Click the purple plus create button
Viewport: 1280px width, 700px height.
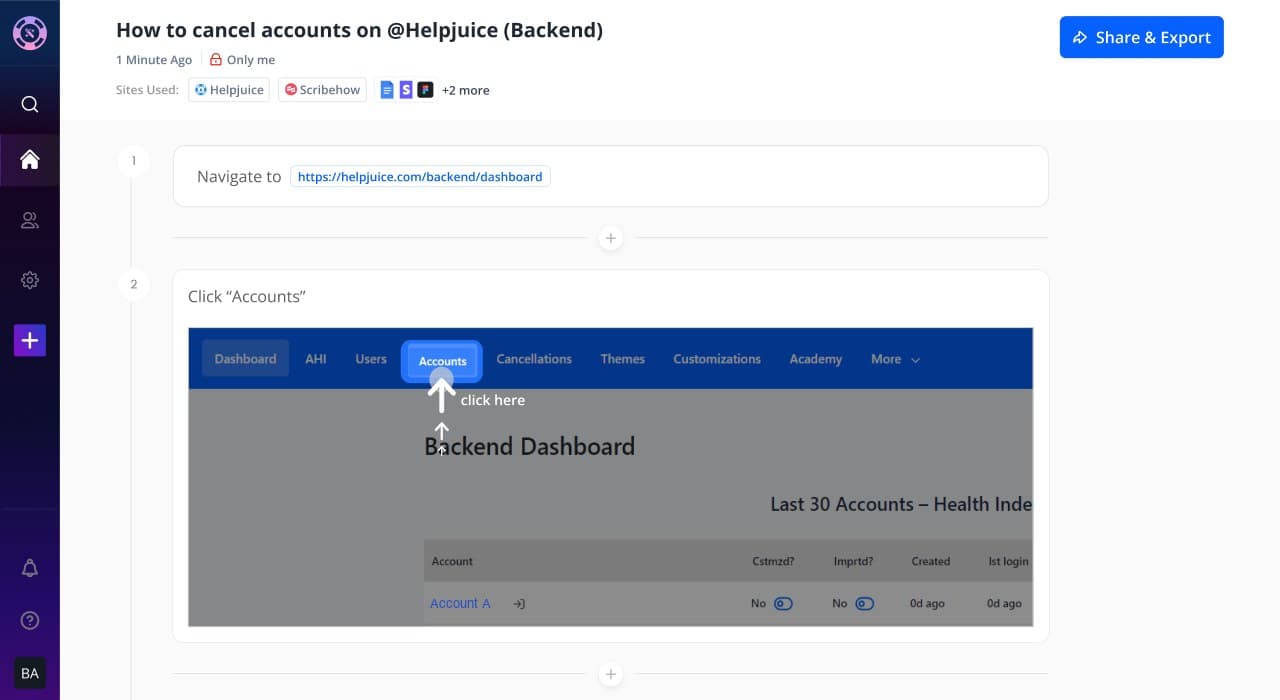click(30, 340)
